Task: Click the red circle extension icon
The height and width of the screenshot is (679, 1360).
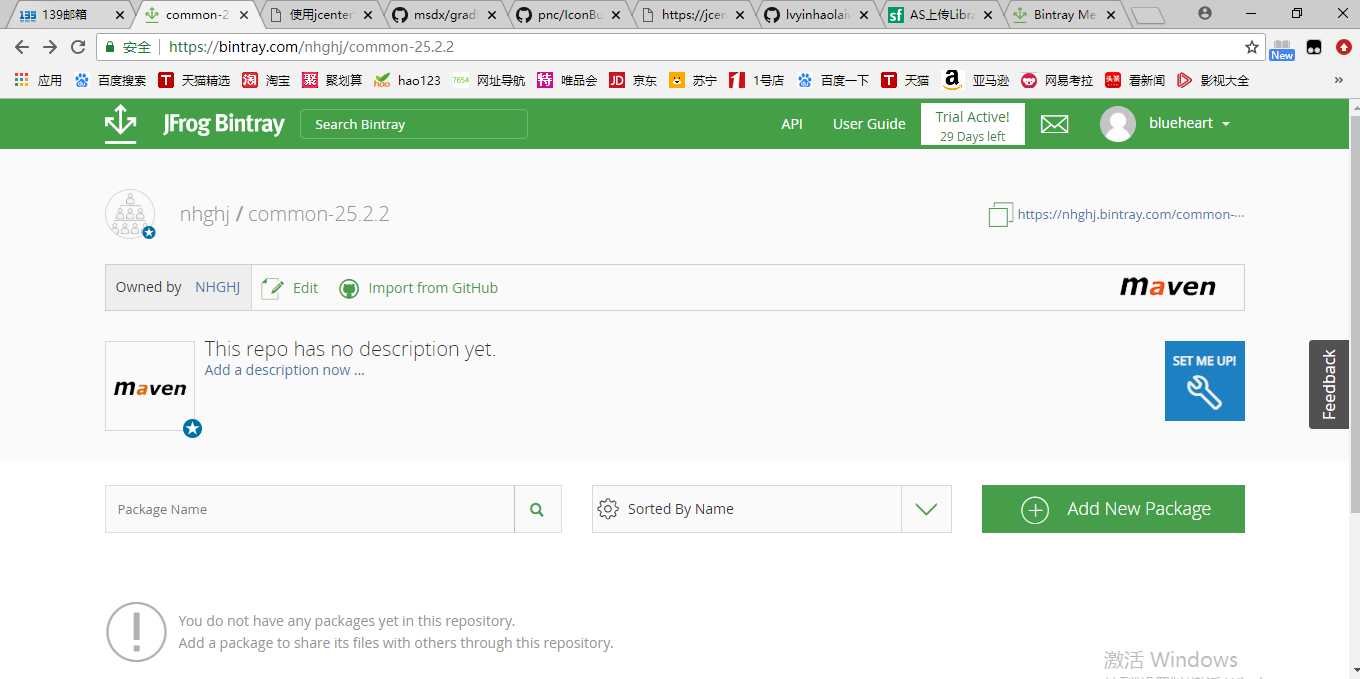Action: point(1344,47)
